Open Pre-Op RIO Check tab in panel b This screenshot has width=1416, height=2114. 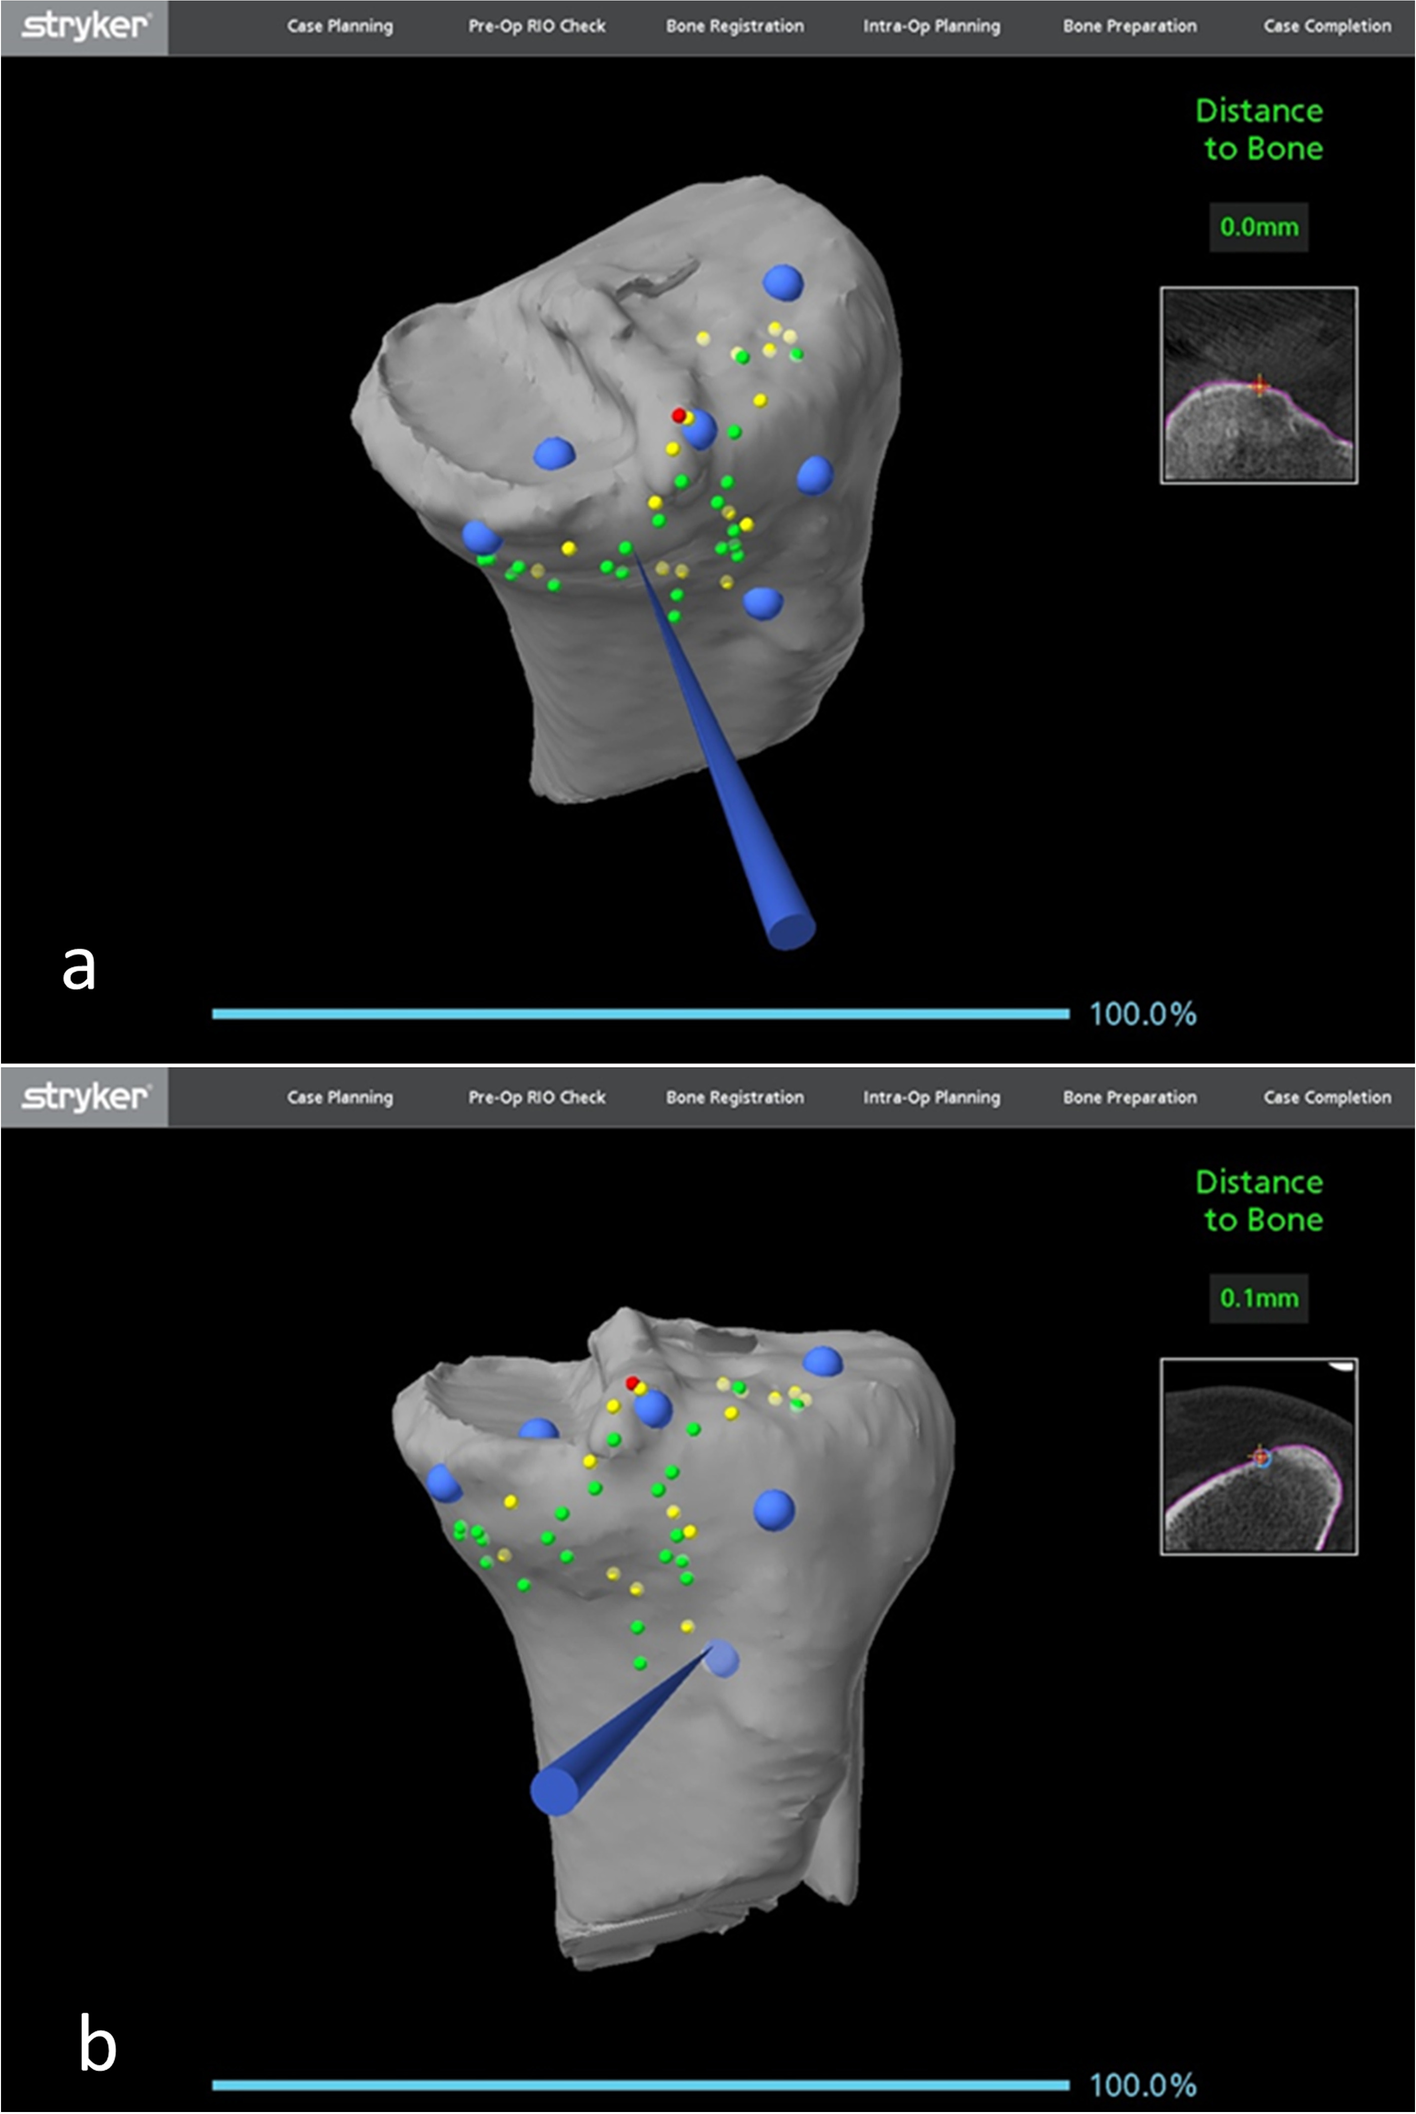[x=537, y=1097]
